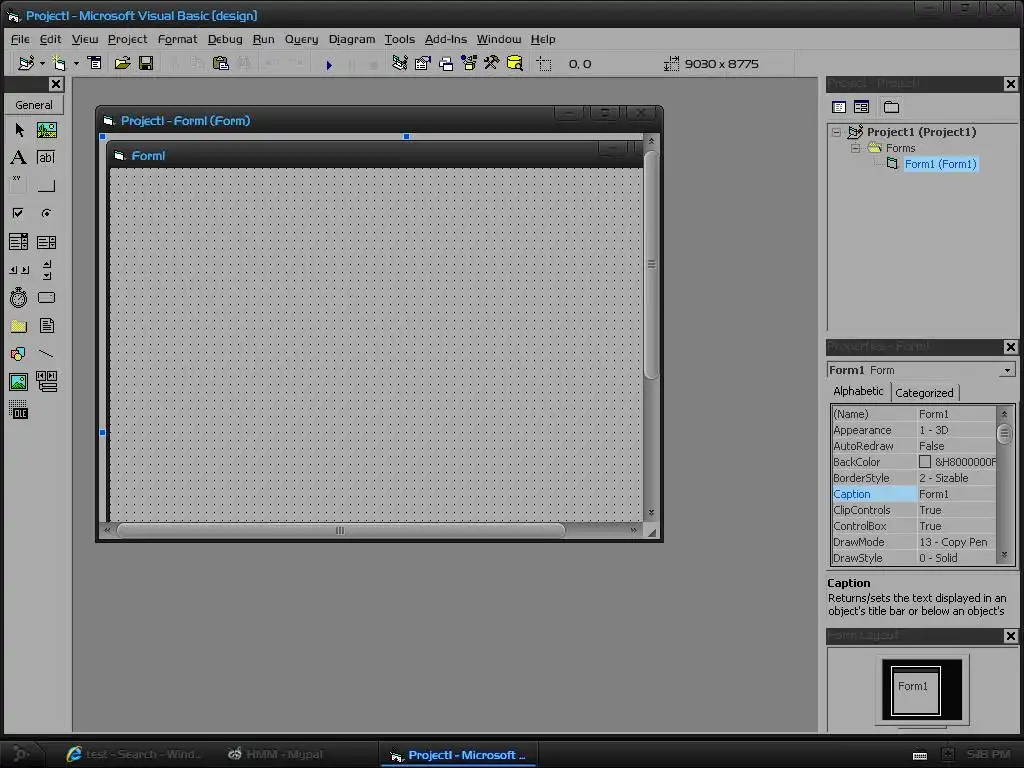Select the Timer control tool
This screenshot has height=768, width=1024.
point(19,298)
